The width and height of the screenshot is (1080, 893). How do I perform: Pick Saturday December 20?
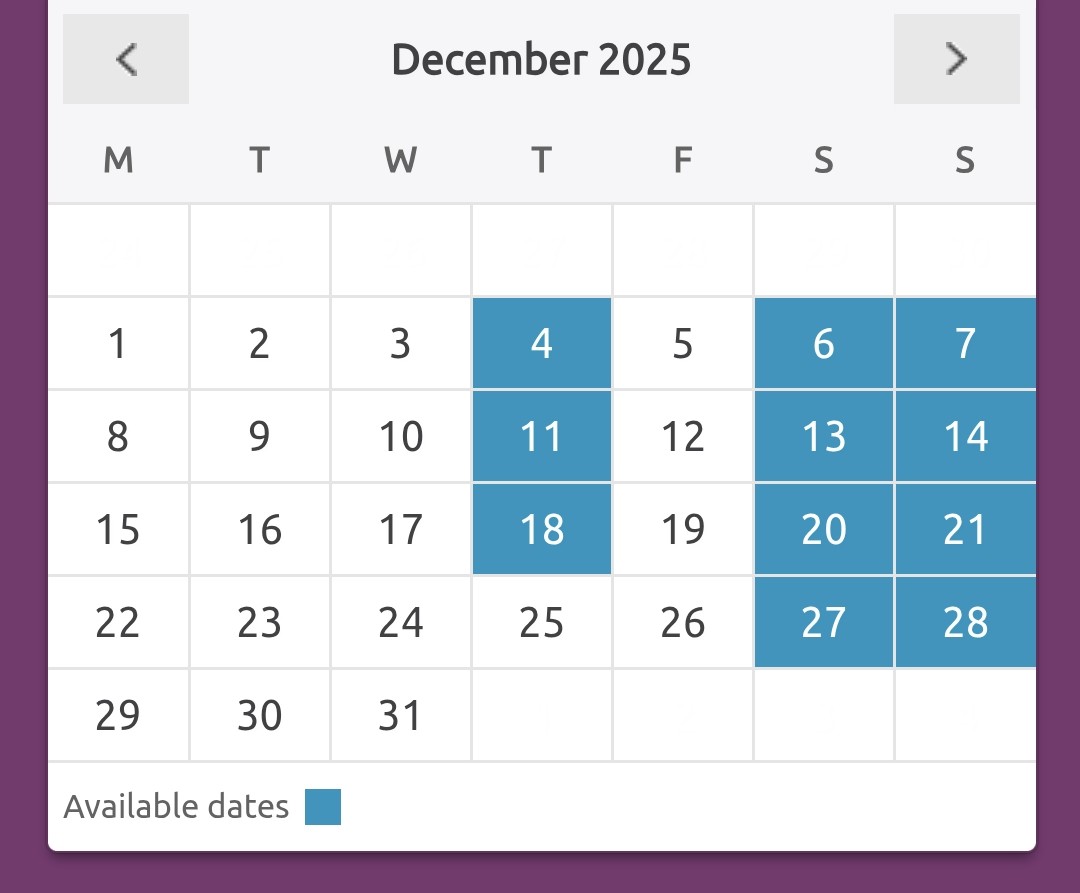point(824,529)
